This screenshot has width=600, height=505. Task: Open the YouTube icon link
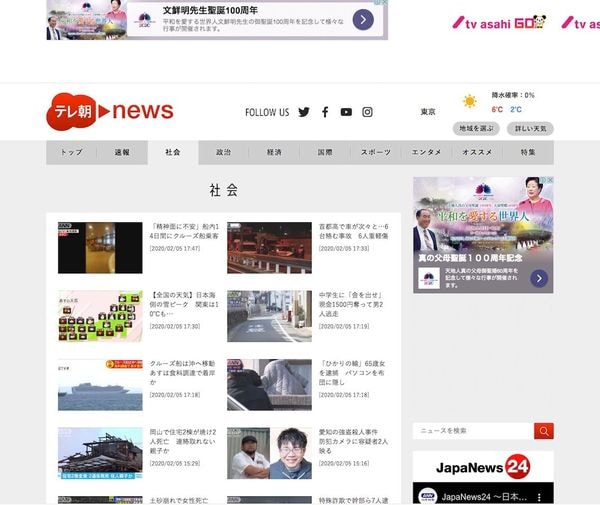[x=346, y=112]
